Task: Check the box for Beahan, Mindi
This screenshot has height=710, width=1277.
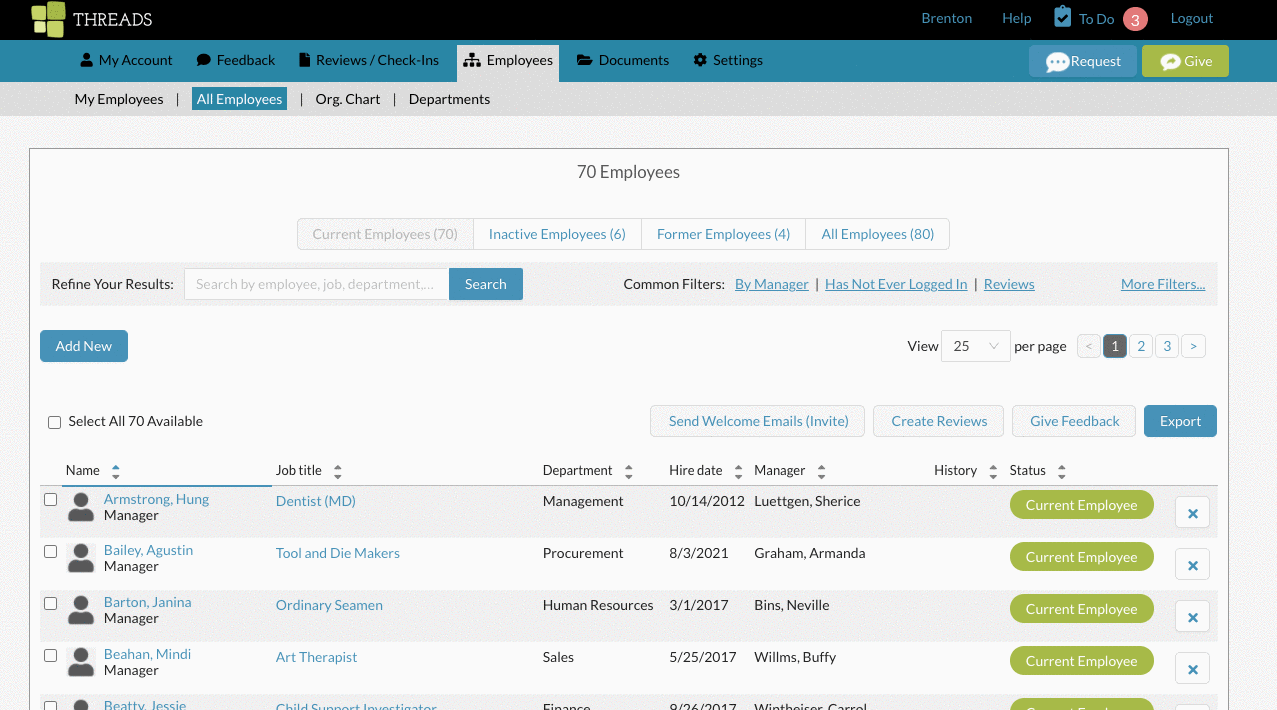Action: point(51,655)
